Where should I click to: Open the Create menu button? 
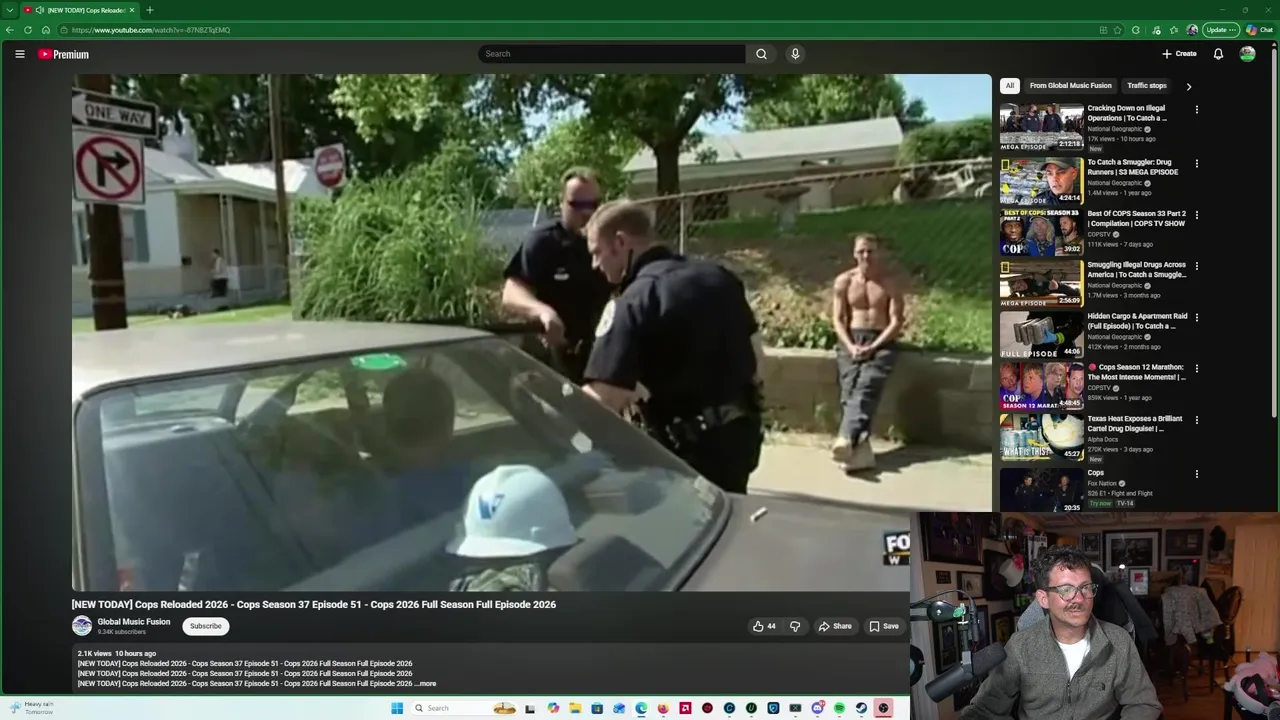[1179, 54]
